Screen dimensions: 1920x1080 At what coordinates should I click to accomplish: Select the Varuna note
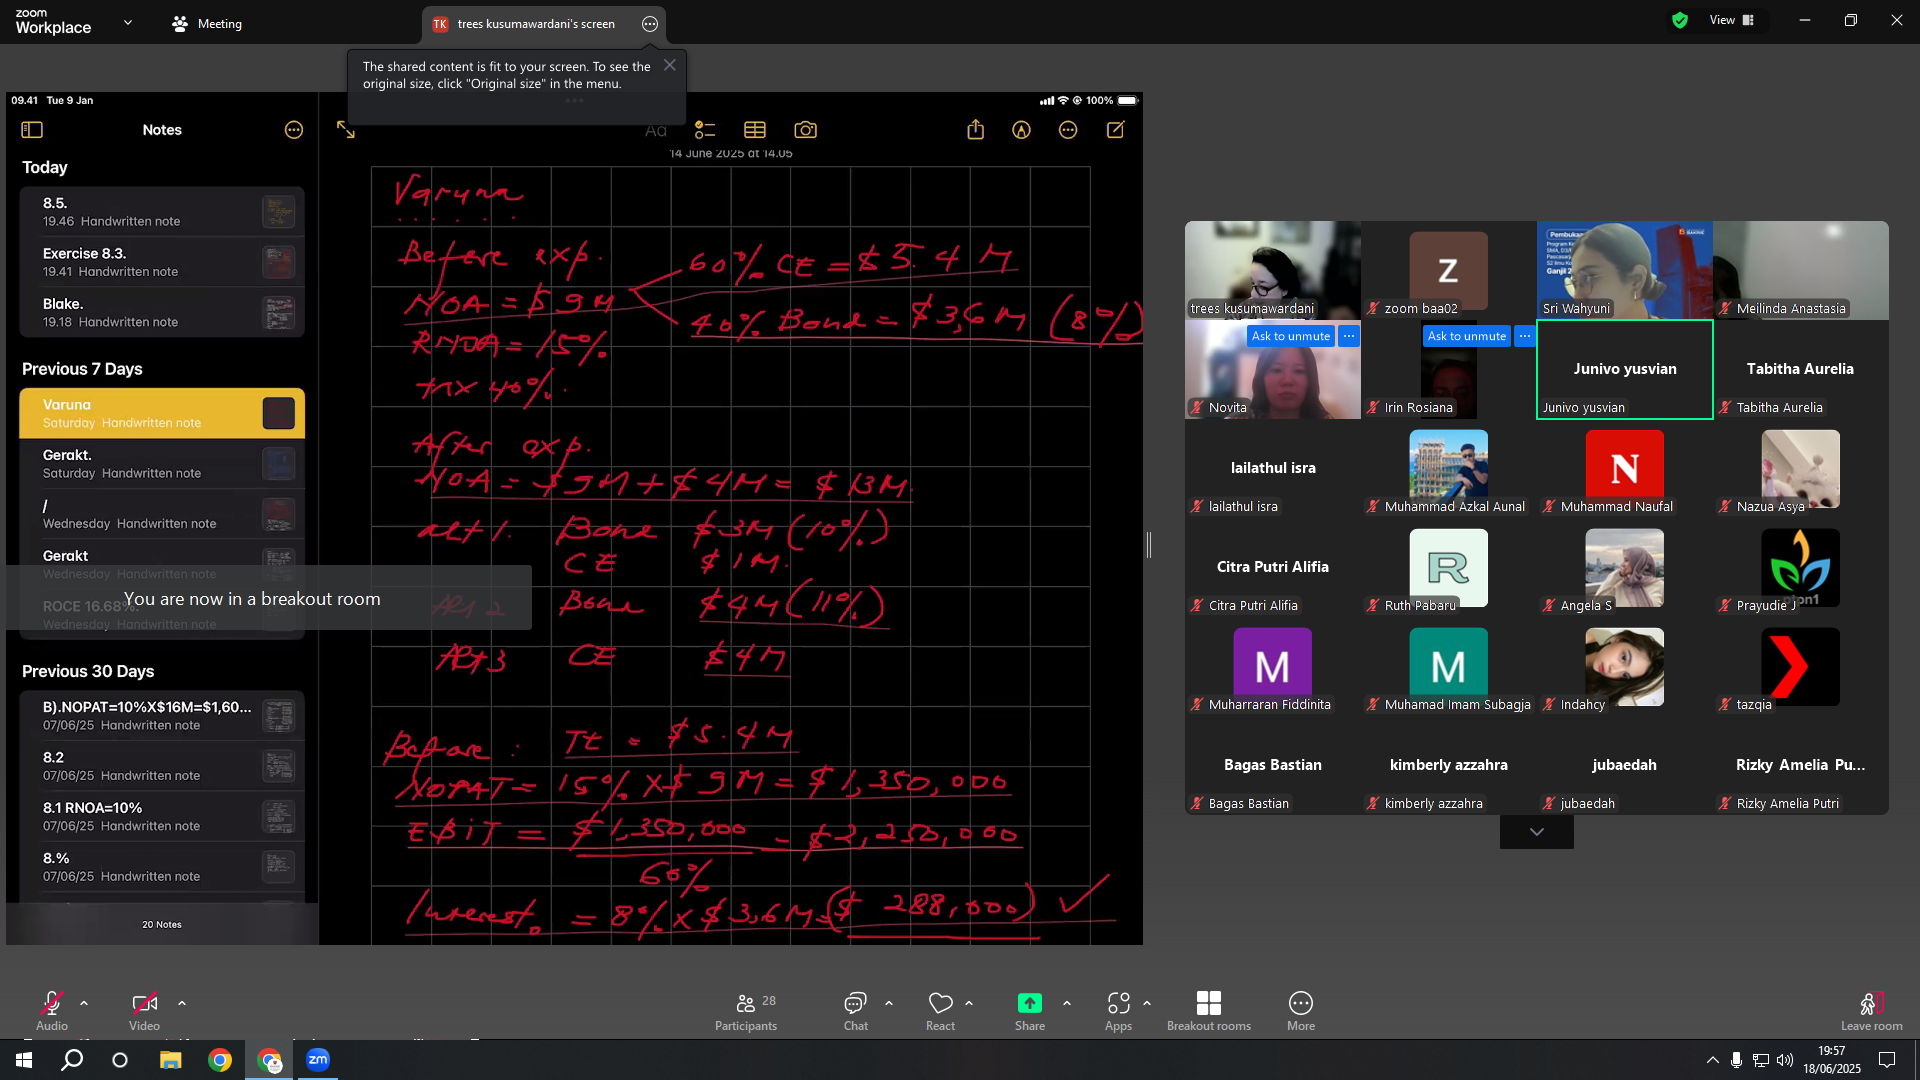(162, 413)
